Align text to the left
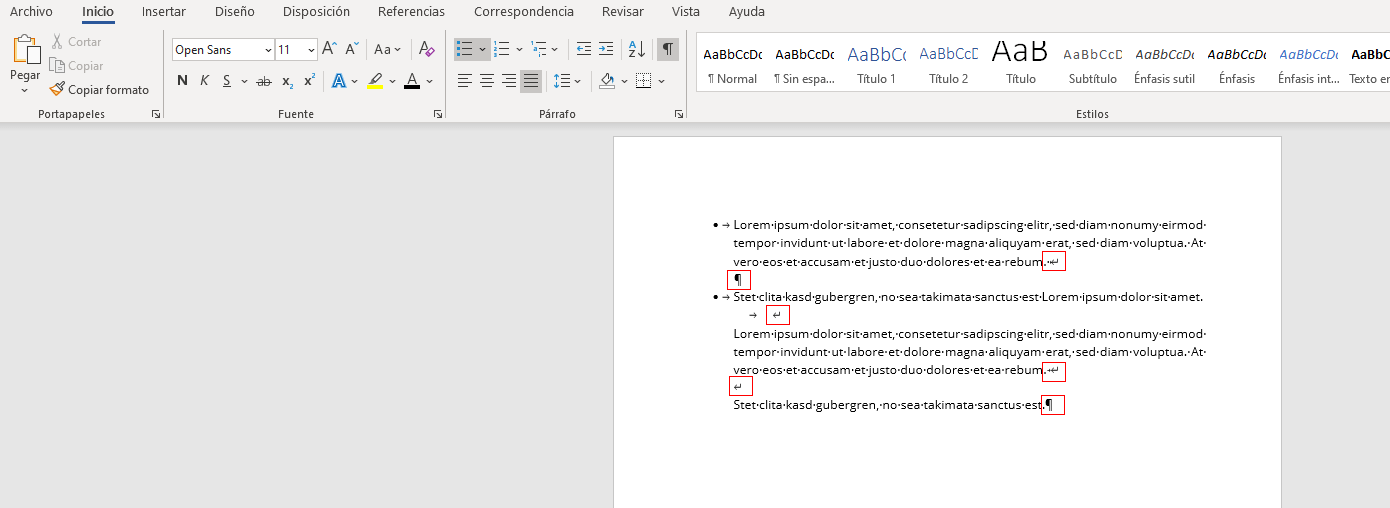1390x508 pixels. pos(465,81)
